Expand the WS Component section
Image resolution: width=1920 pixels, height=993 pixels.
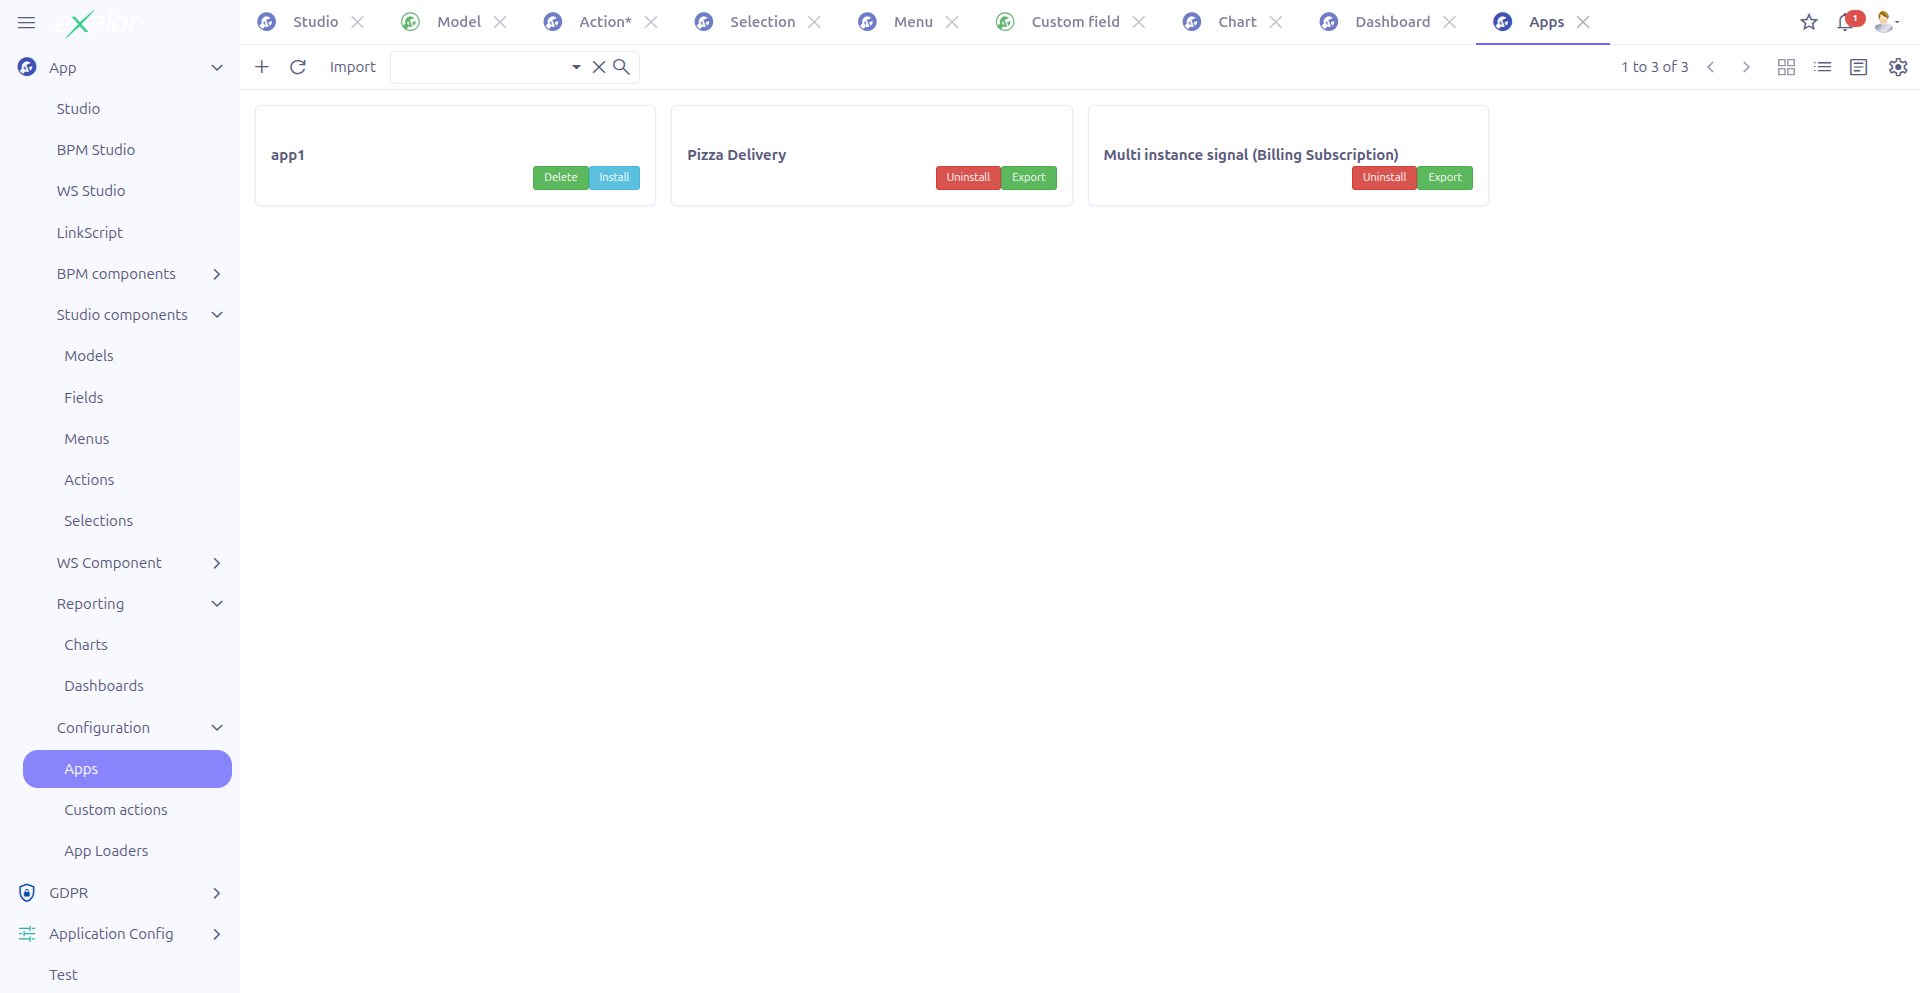click(x=217, y=563)
